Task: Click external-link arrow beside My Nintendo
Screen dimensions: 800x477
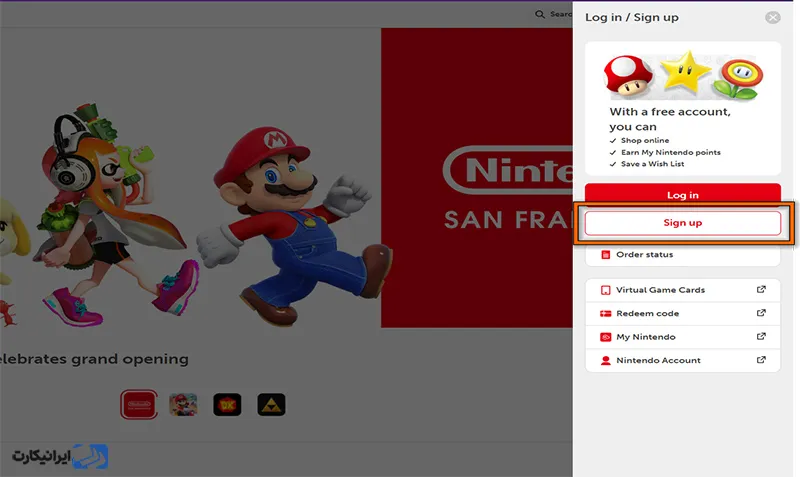Action: (761, 337)
